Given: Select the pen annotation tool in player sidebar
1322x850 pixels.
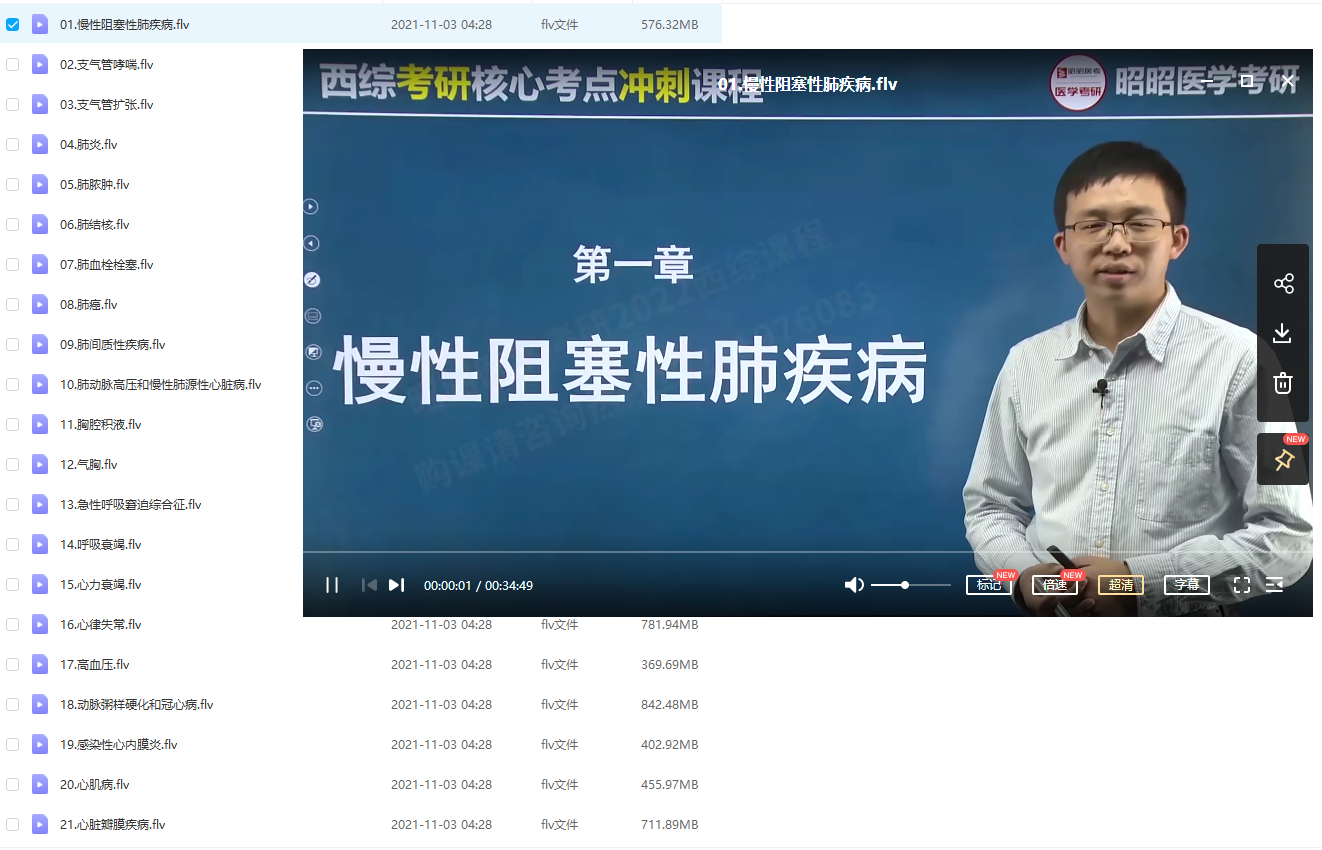Looking at the screenshot, I should [x=310, y=280].
